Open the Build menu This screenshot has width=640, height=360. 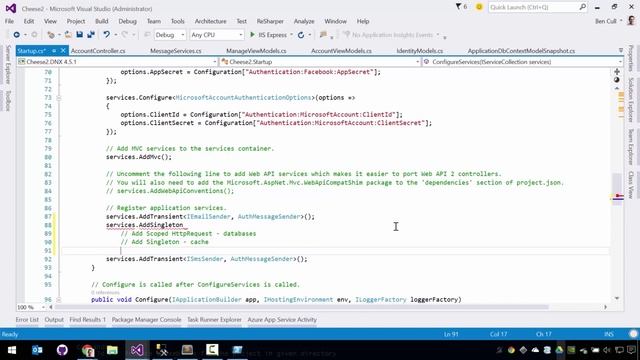(102, 21)
